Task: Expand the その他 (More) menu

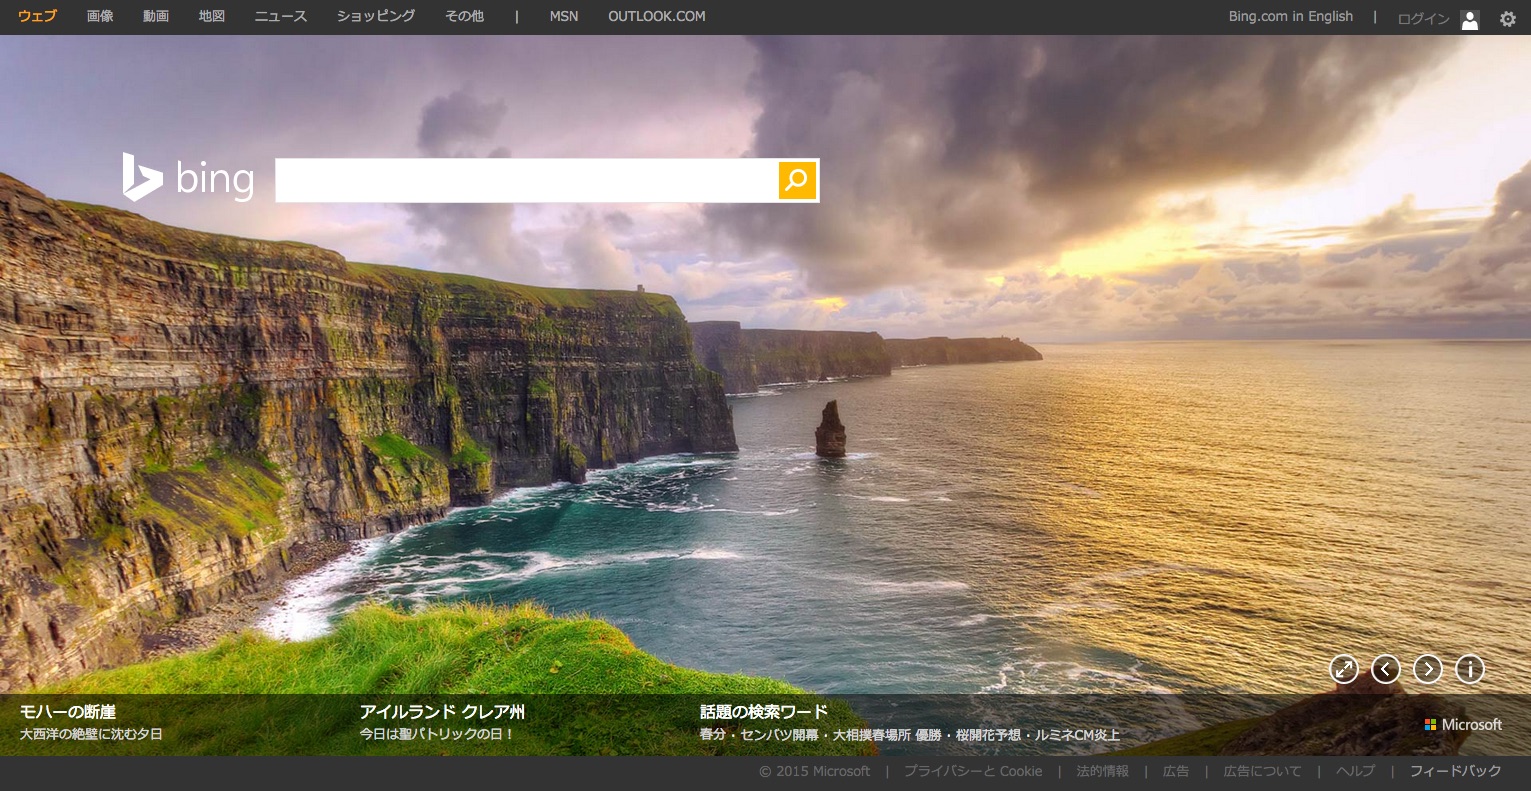Action: coord(464,17)
